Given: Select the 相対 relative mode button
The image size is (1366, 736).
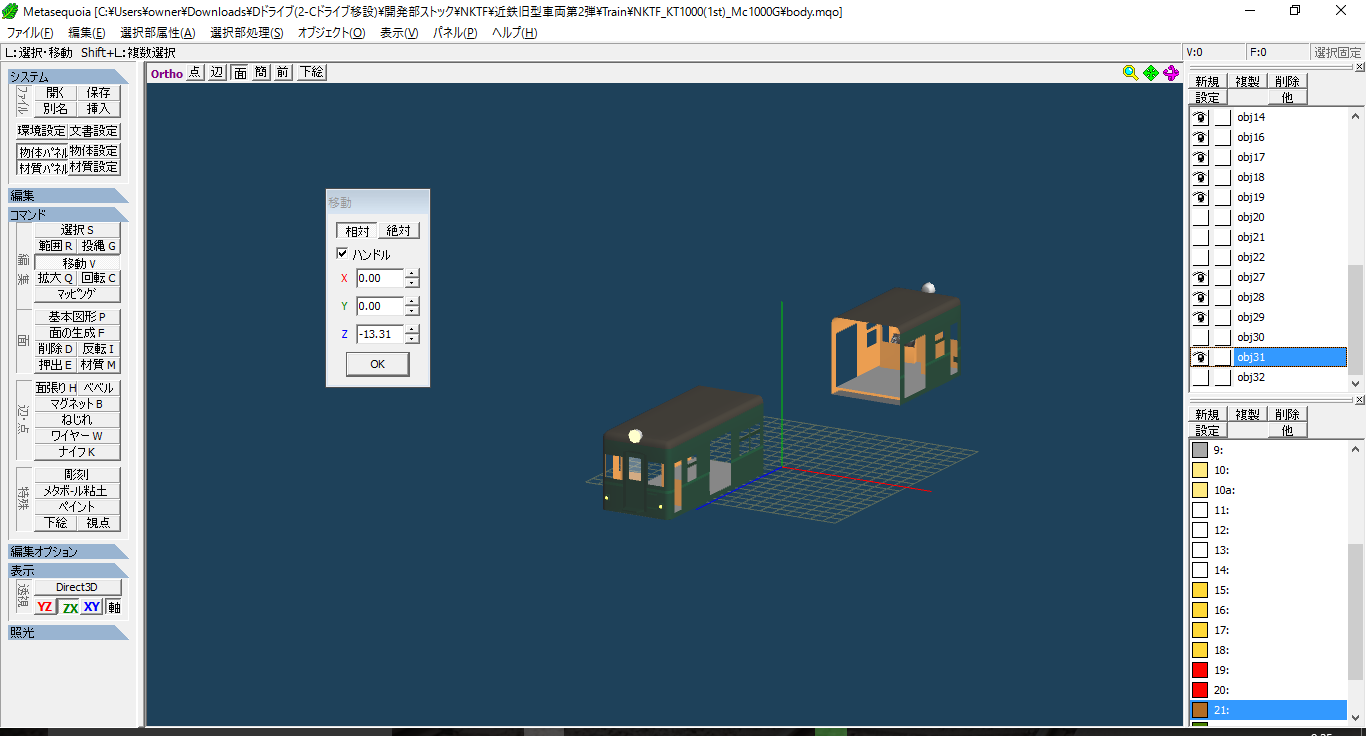Looking at the screenshot, I should pos(357,231).
